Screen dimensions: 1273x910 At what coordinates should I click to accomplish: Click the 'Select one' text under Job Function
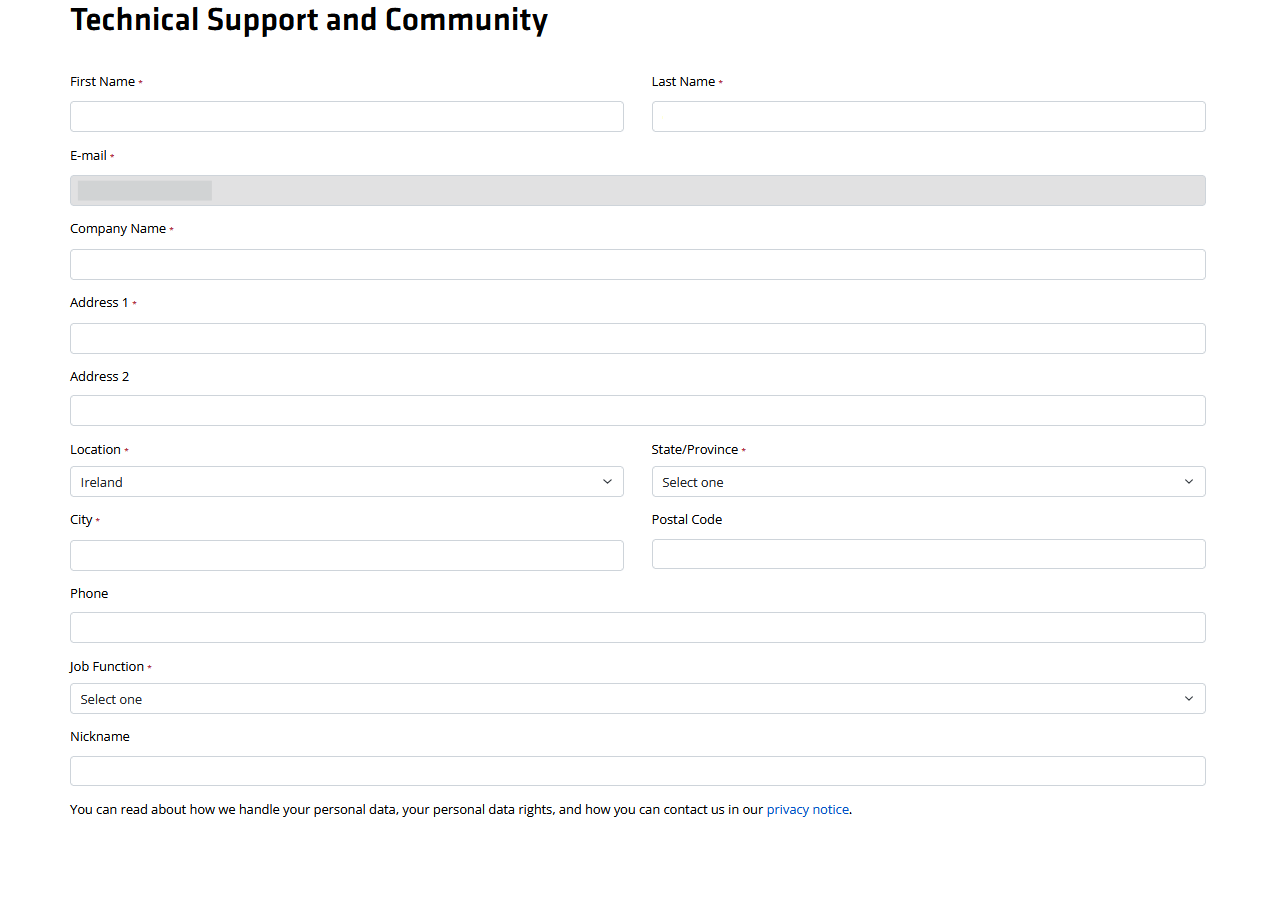click(111, 698)
